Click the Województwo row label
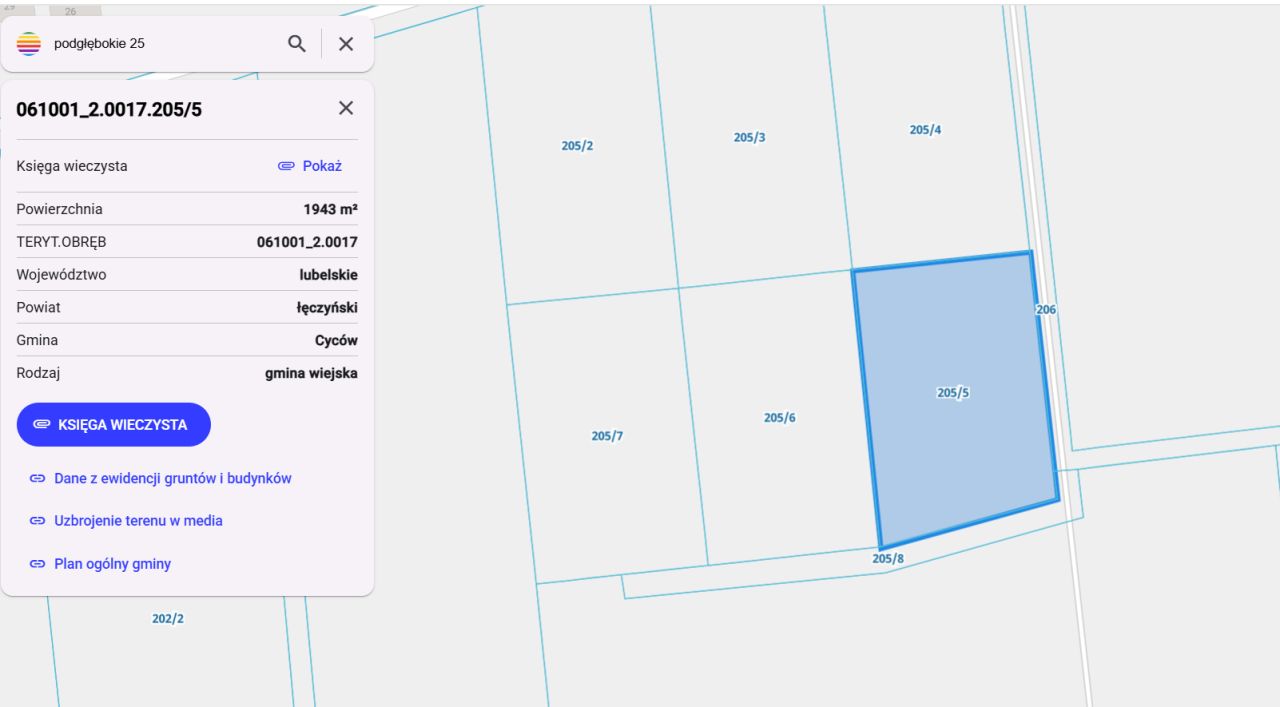This screenshot has width=1280, height=707. pyautogui.click(x=62, y=275)
